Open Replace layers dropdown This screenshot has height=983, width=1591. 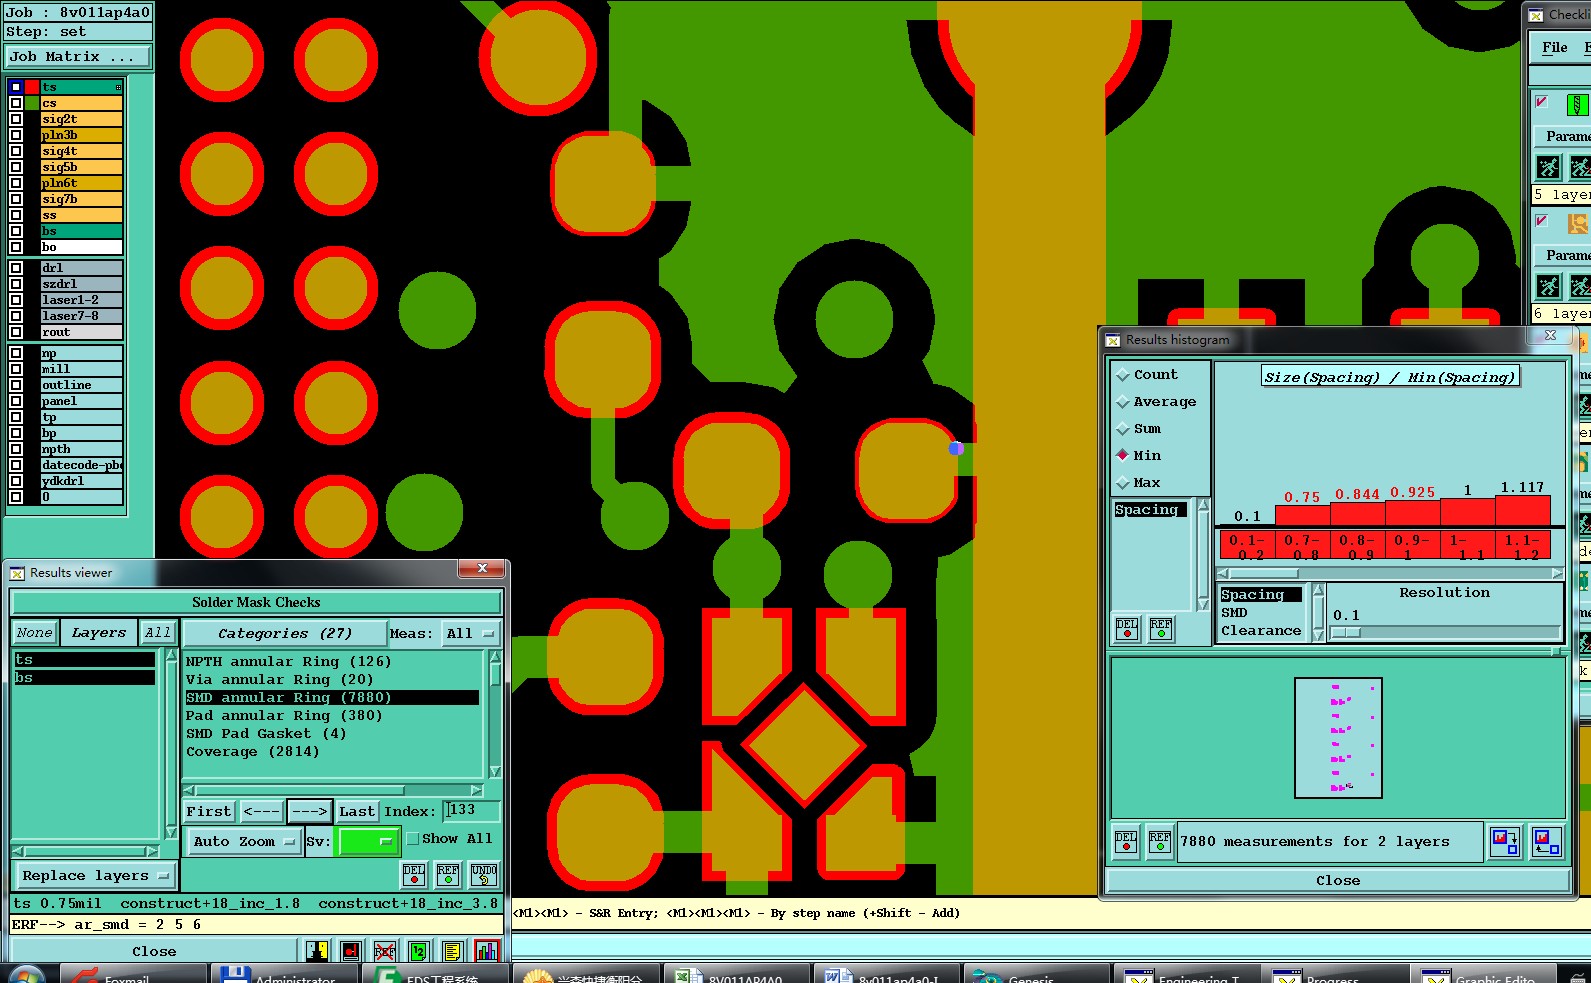coord(96,876)
